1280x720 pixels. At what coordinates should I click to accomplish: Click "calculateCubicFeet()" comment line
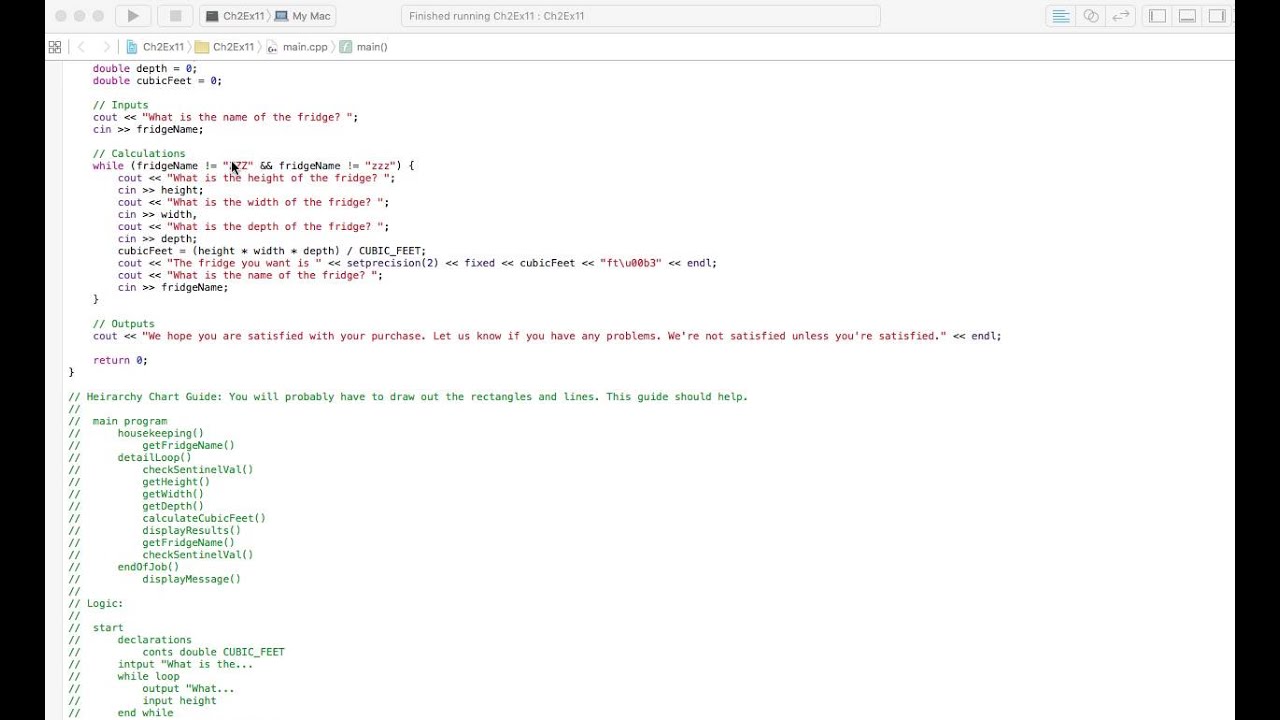(204, 518)
